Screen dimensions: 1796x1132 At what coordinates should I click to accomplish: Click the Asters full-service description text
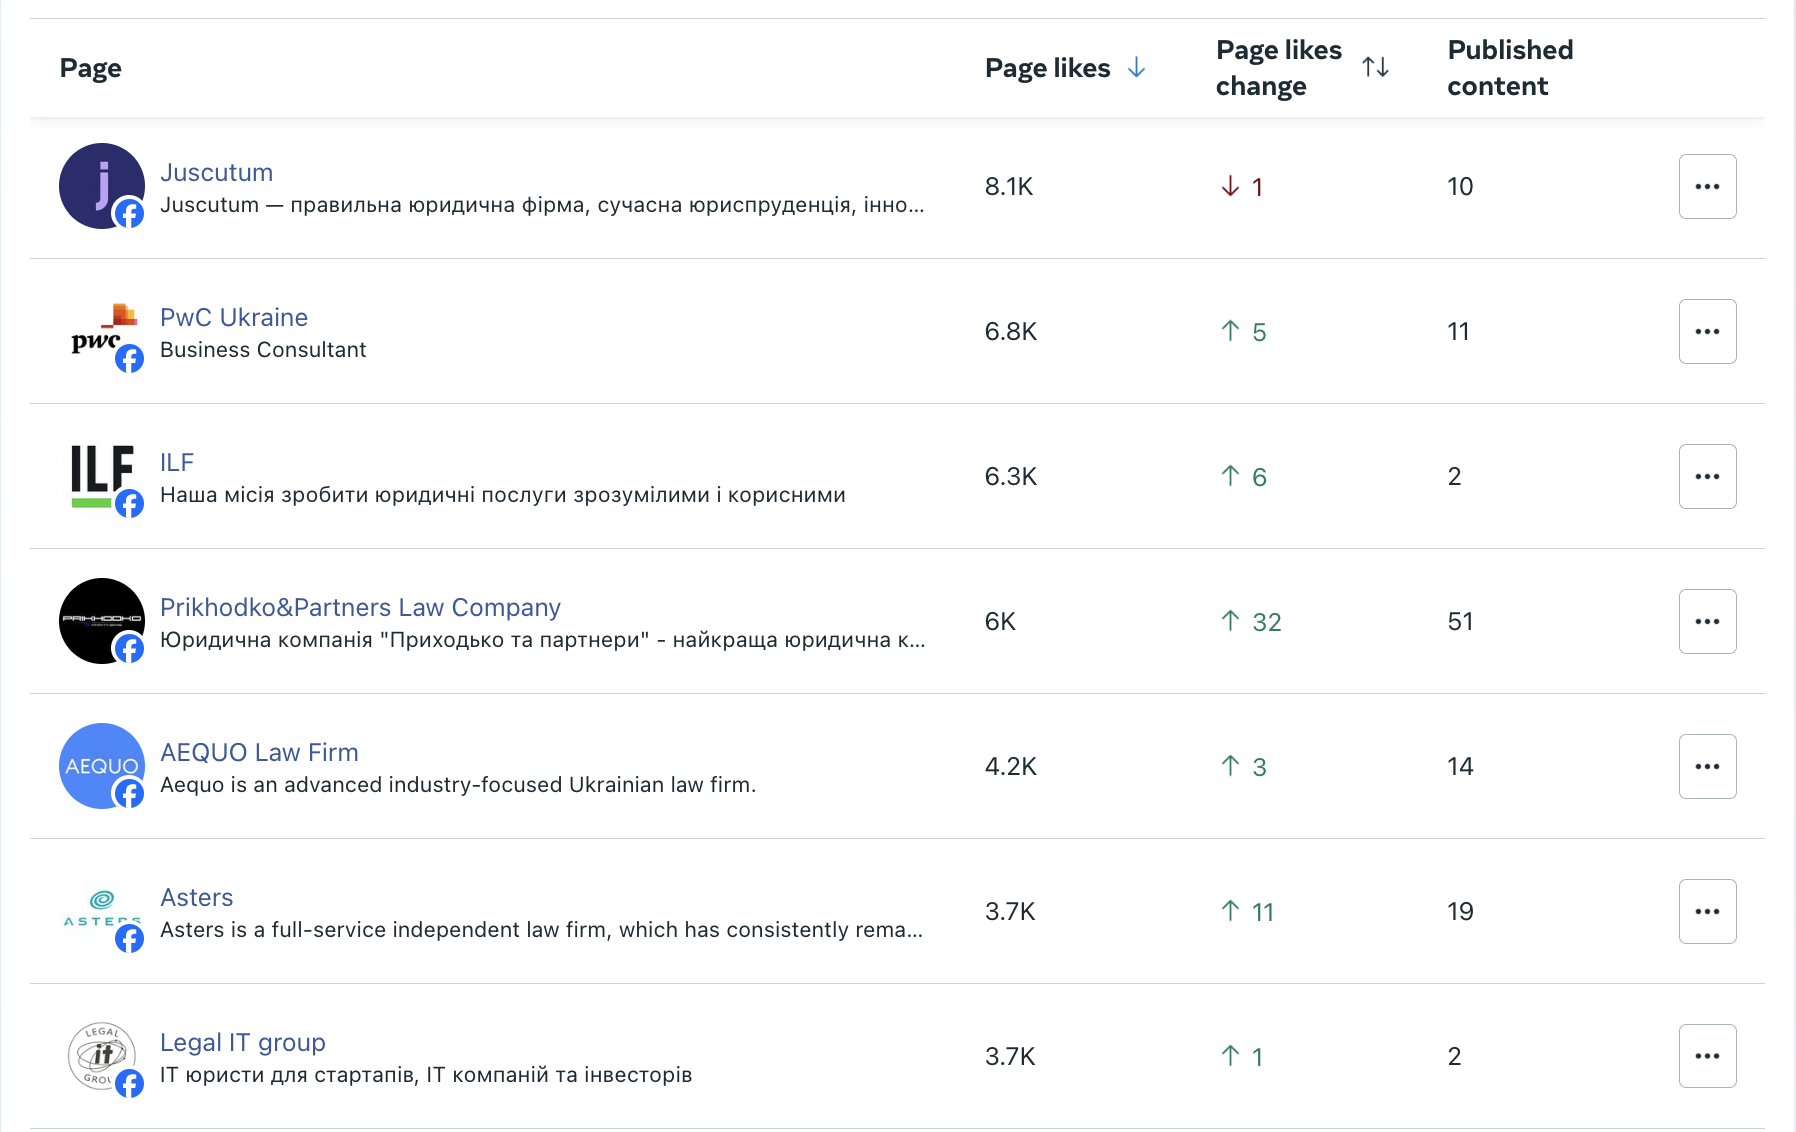coord(541,929)
